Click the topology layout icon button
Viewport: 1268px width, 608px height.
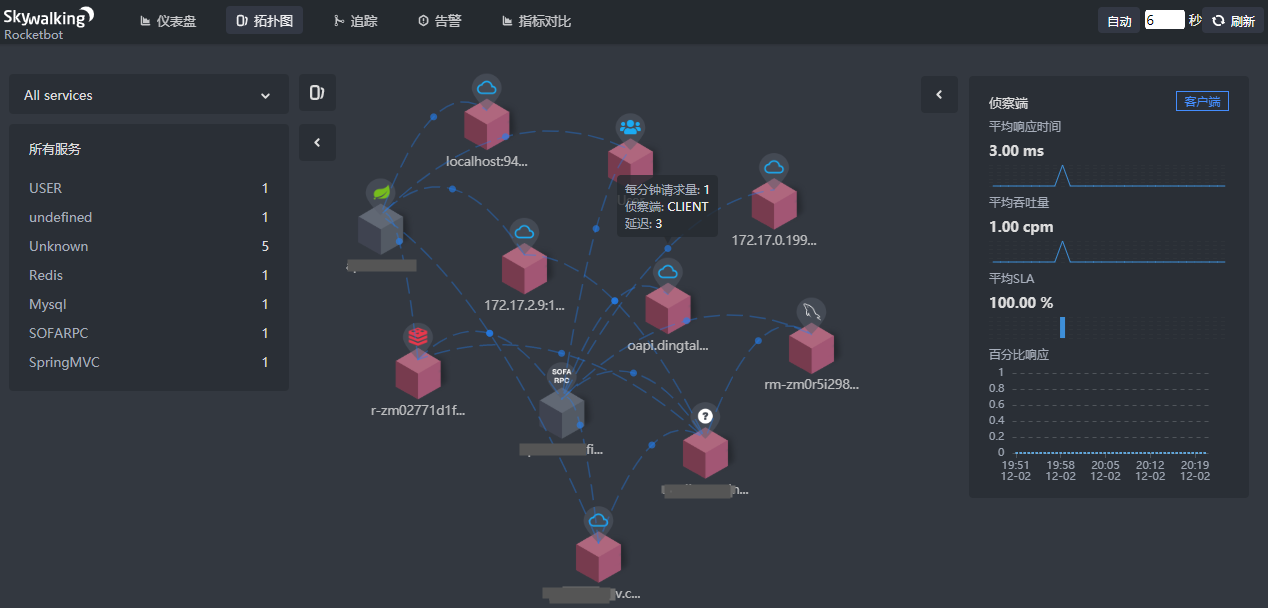coord(317,93)
